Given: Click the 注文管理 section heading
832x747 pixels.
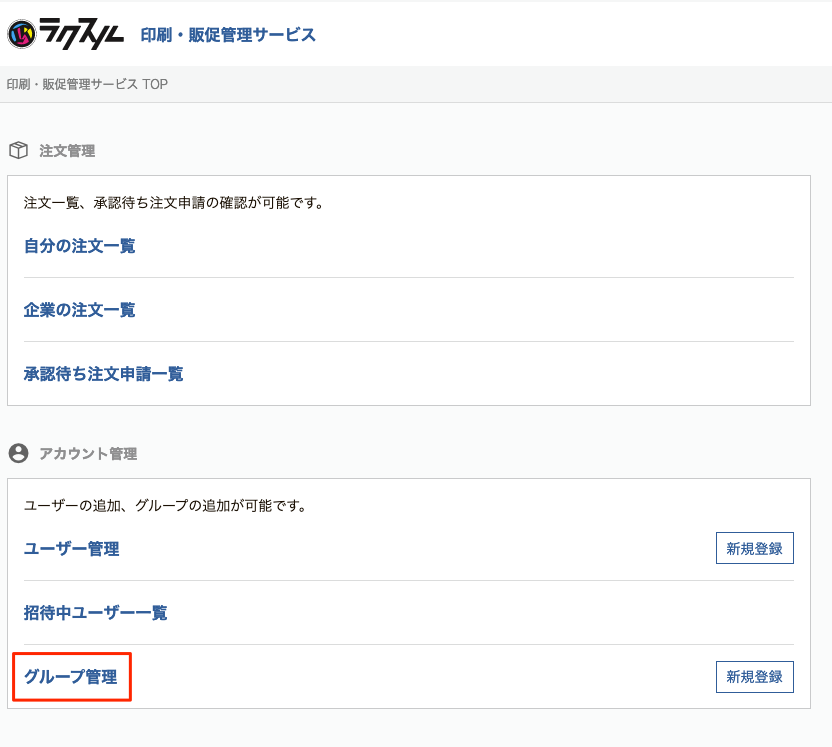Looking at the screenshot, I should (x=67, y=151).
